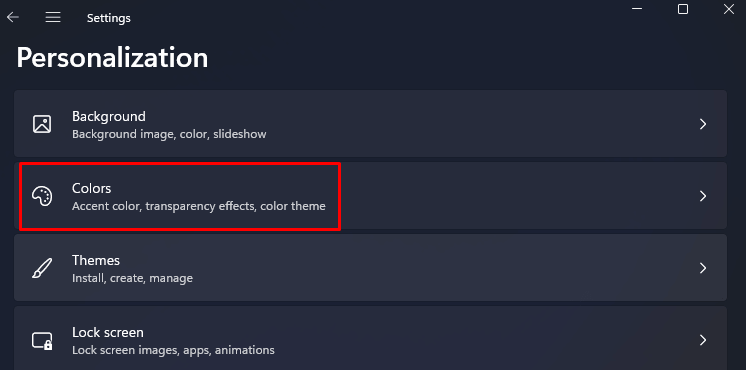Image resolution: width=746 pixels, height=370 pixels.
Task: Select the Colors title text
Action: (x=91, y=188)
